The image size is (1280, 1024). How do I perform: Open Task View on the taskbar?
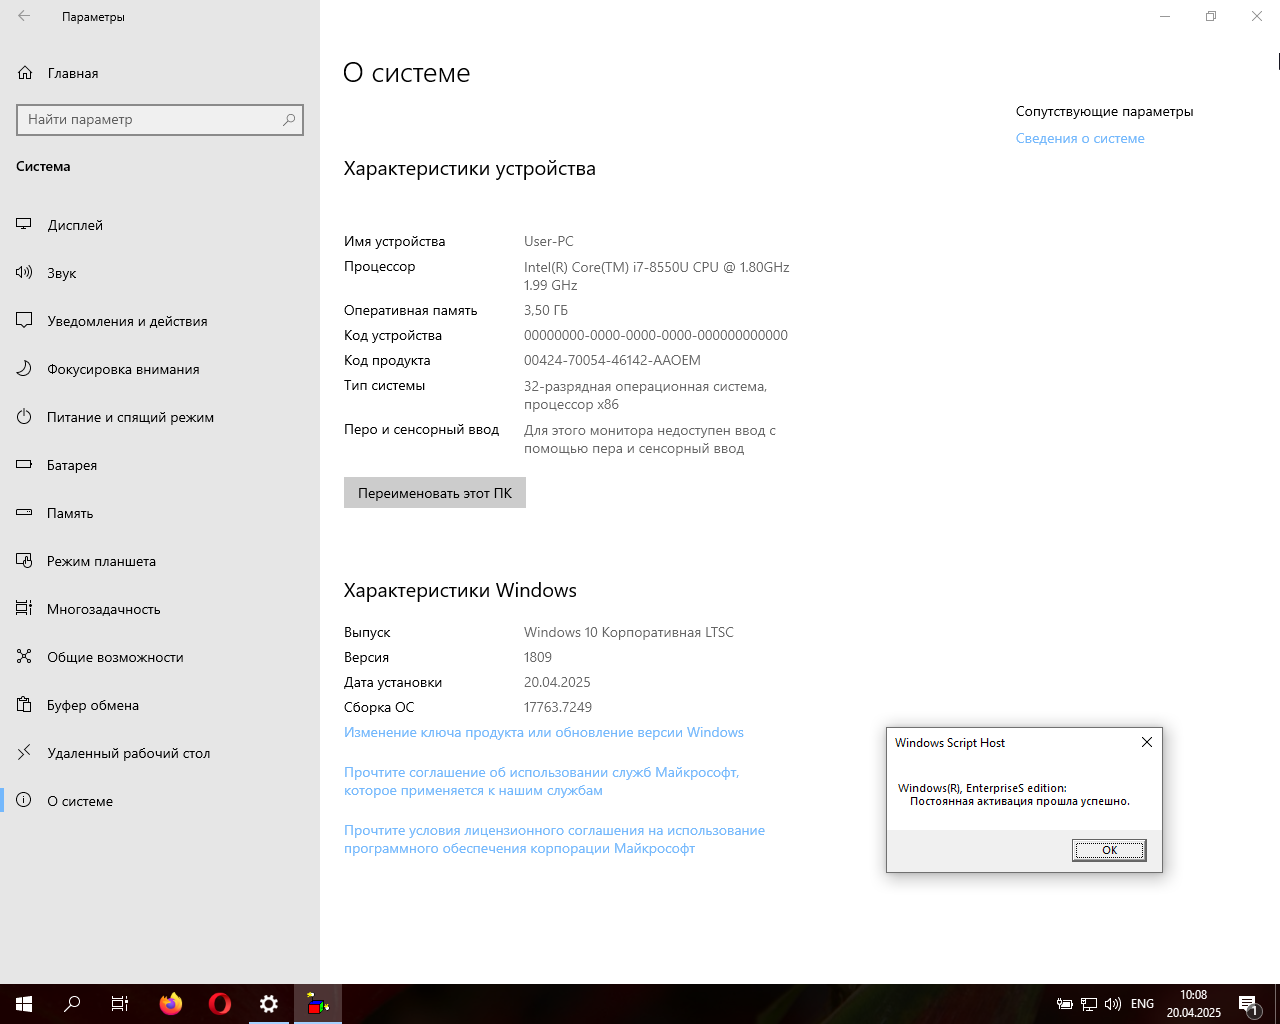(x=120, y=1004)
